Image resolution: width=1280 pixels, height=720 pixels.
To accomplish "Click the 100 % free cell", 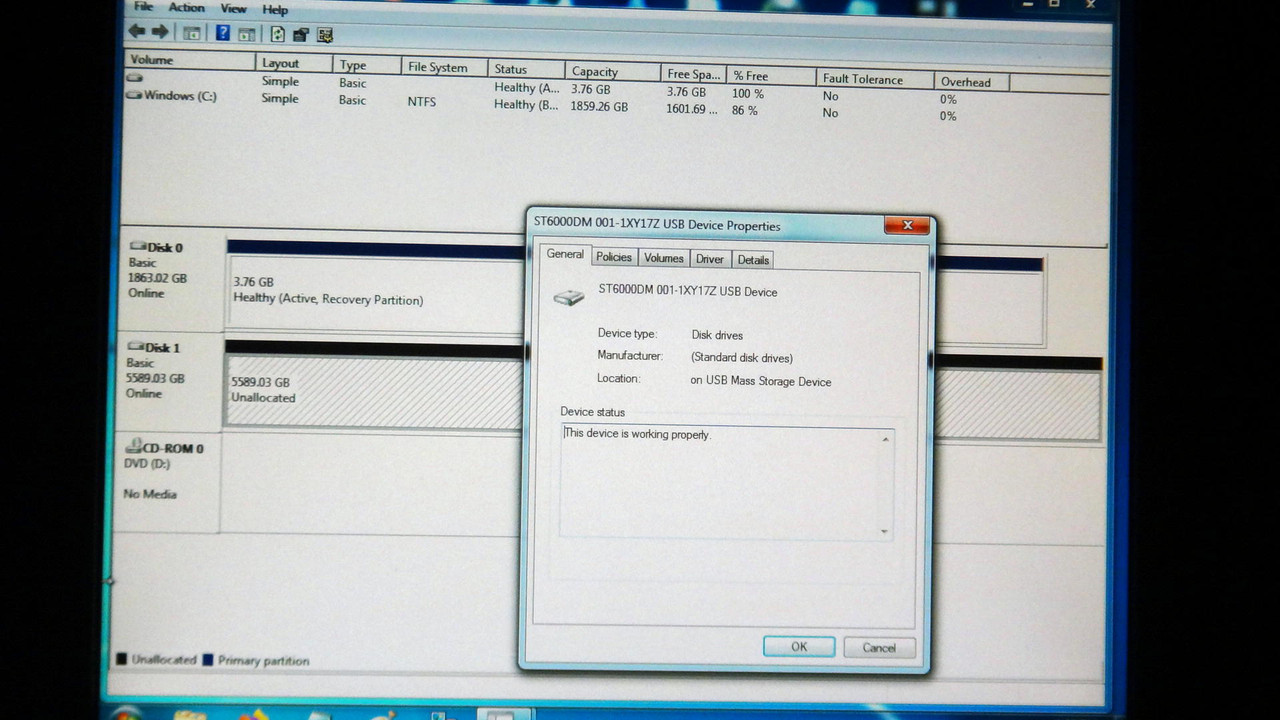I will click(x=747, y=93).
